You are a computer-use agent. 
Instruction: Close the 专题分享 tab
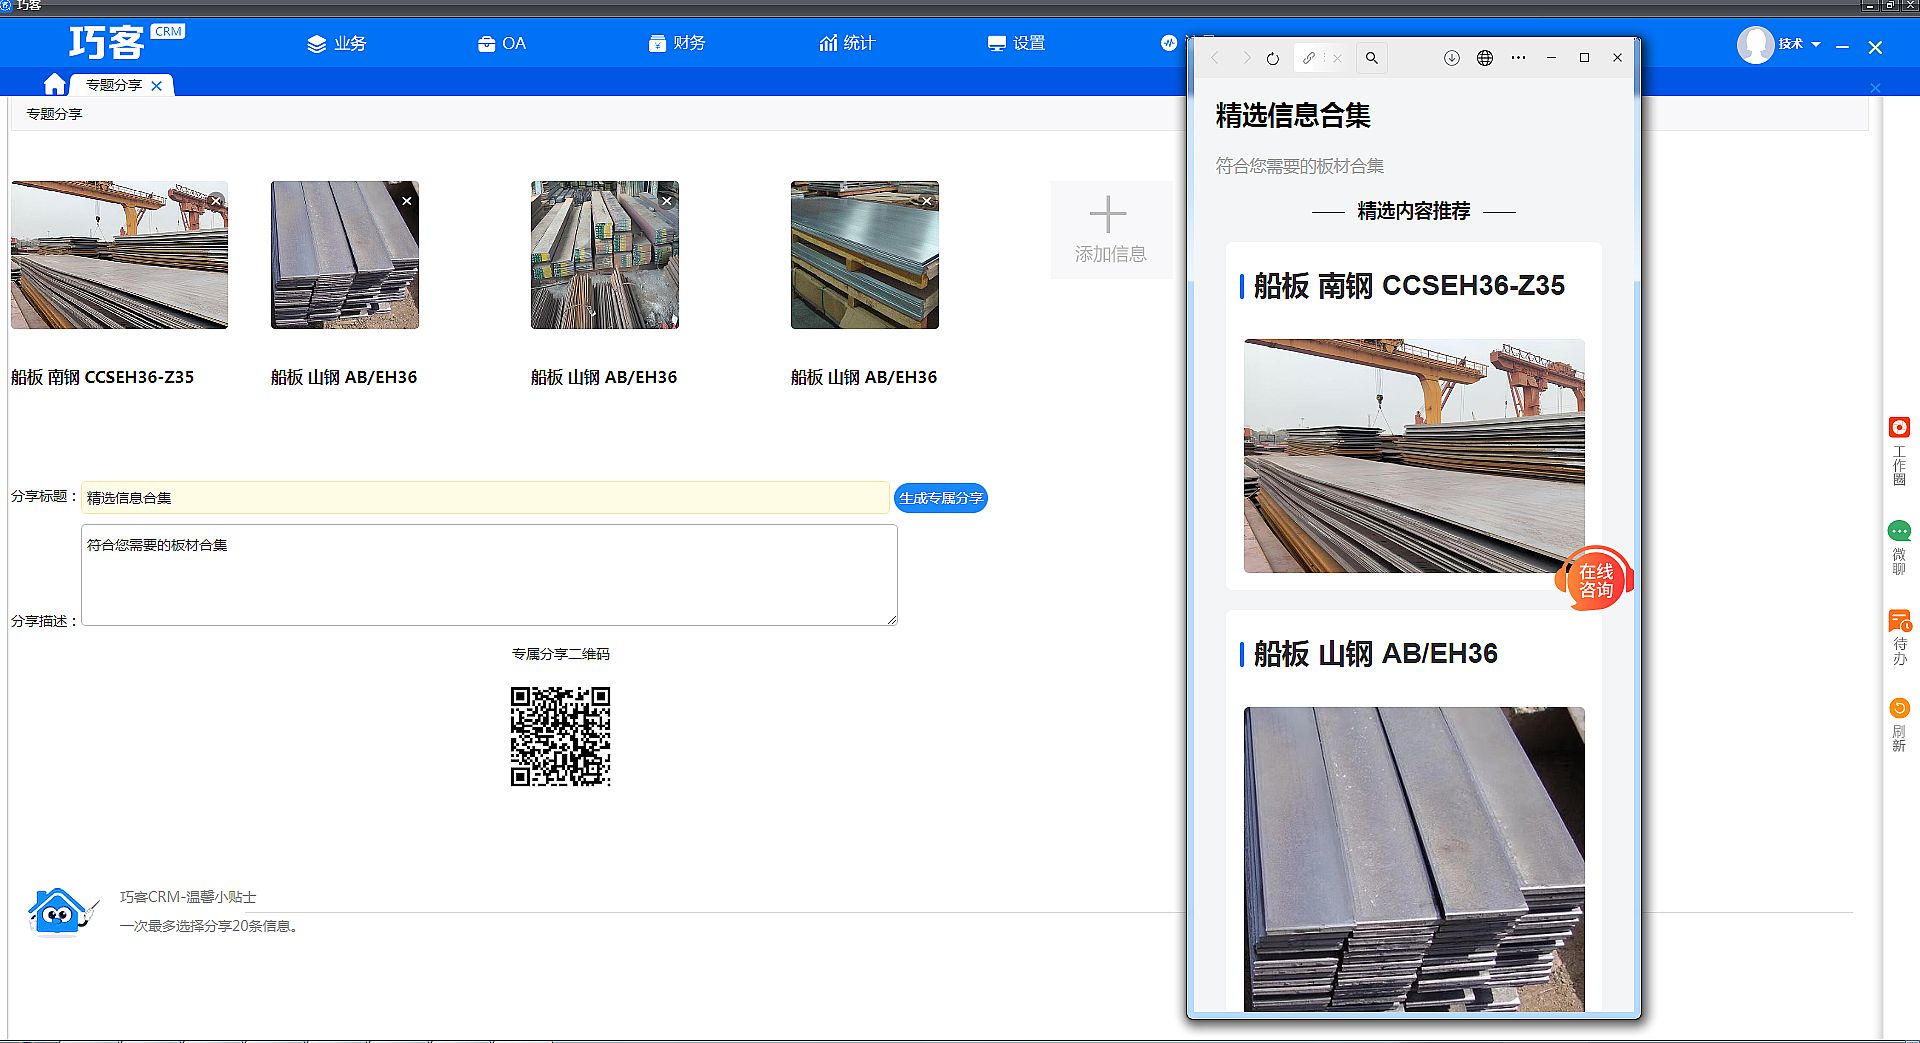coord(157,86)
